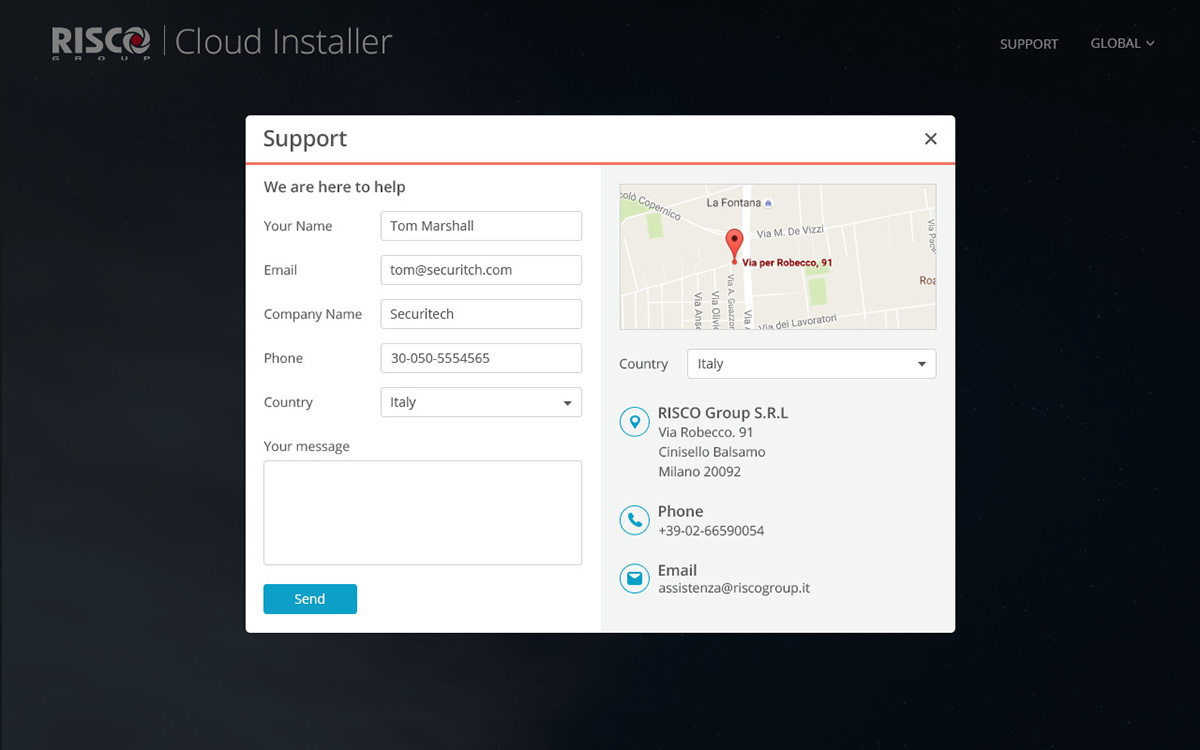Send the support message
This screenshot has height=750, width=1200.
click(x=310, y=599)
